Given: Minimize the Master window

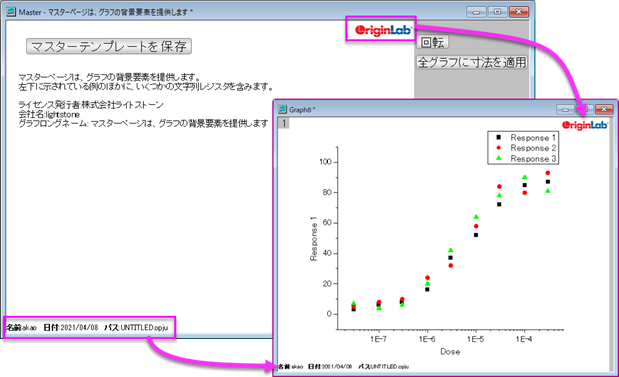Looking at the screenshot, I should point(476,12).
